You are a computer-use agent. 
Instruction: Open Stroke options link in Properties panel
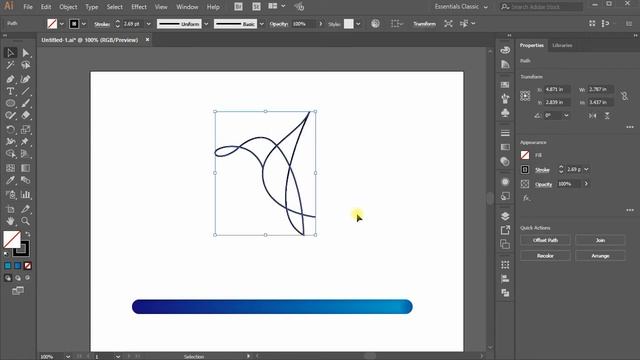pyautogui.click(x=542, y=170)
